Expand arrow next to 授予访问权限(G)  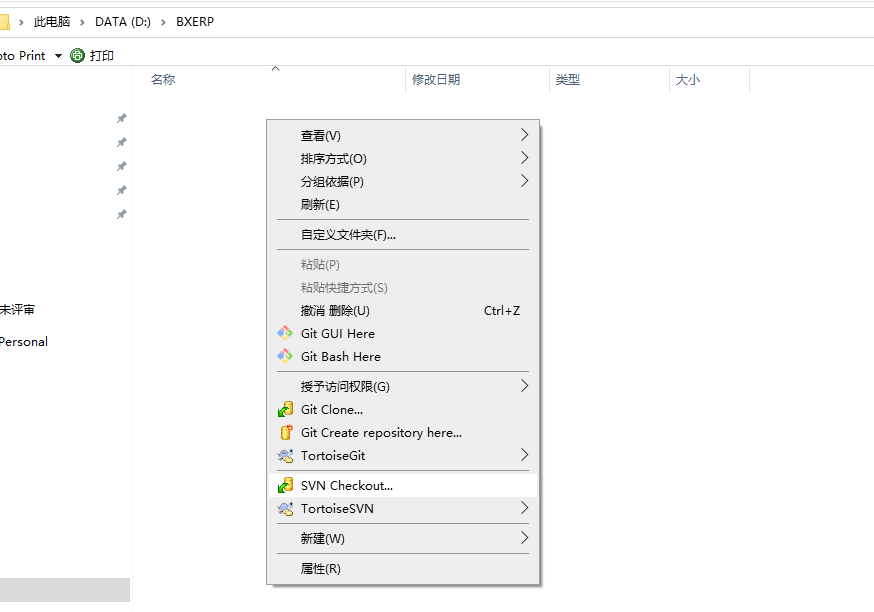[x=524, y=386]
